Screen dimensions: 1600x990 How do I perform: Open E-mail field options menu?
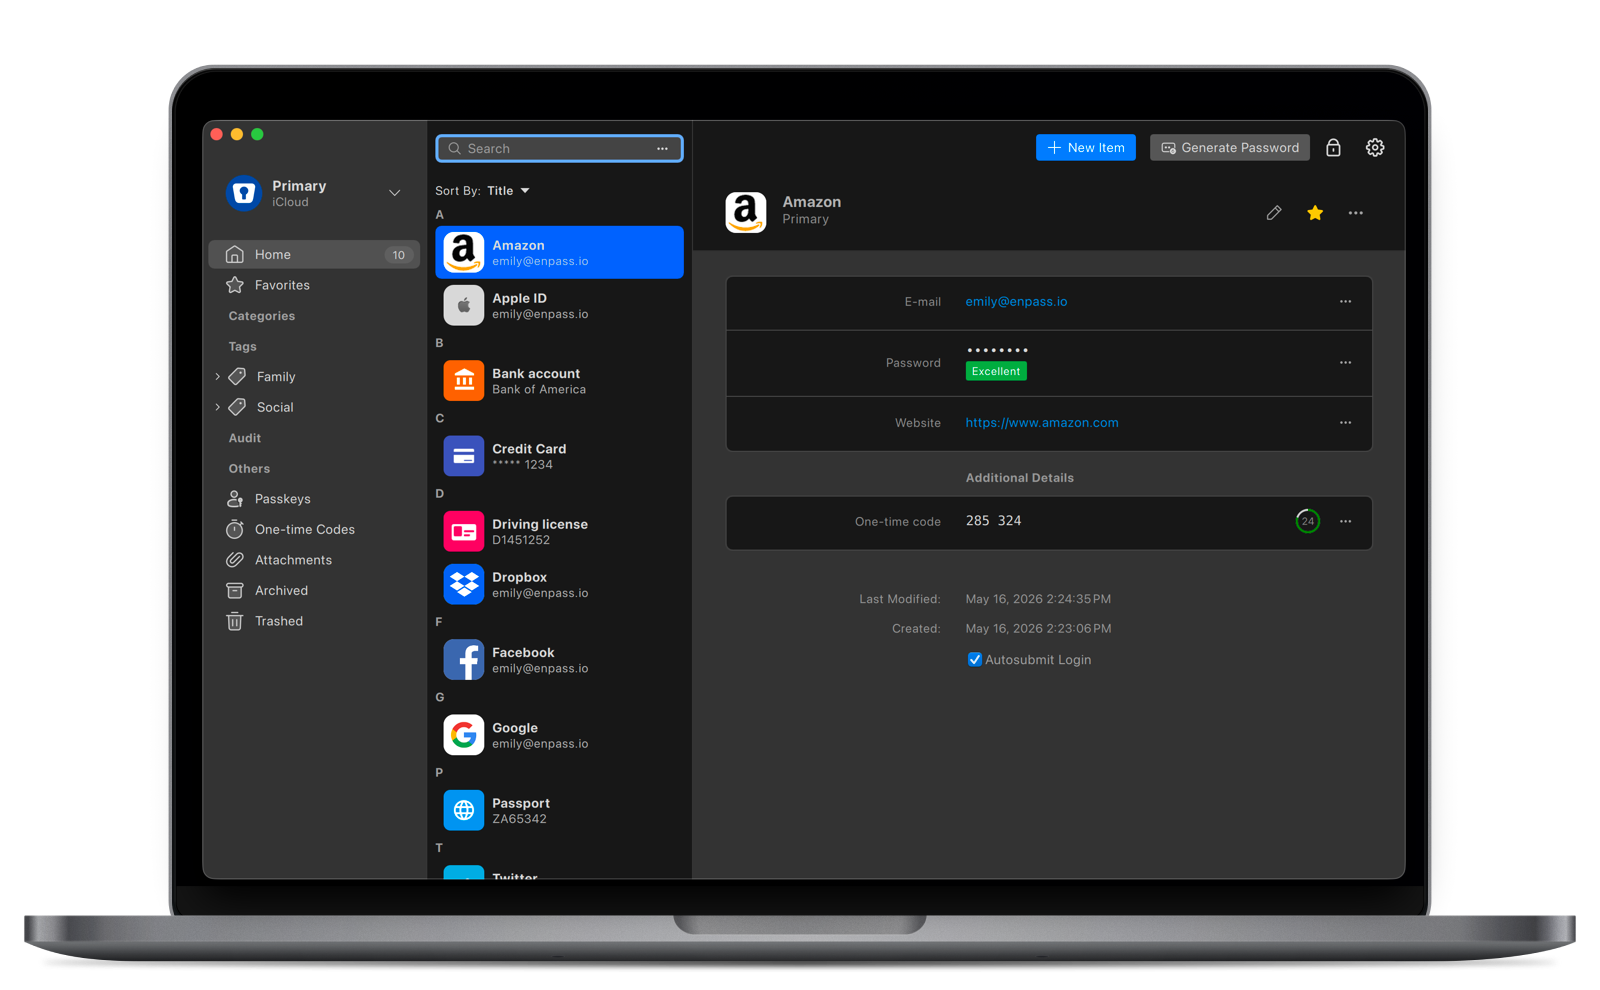[x=1345, y=301]
